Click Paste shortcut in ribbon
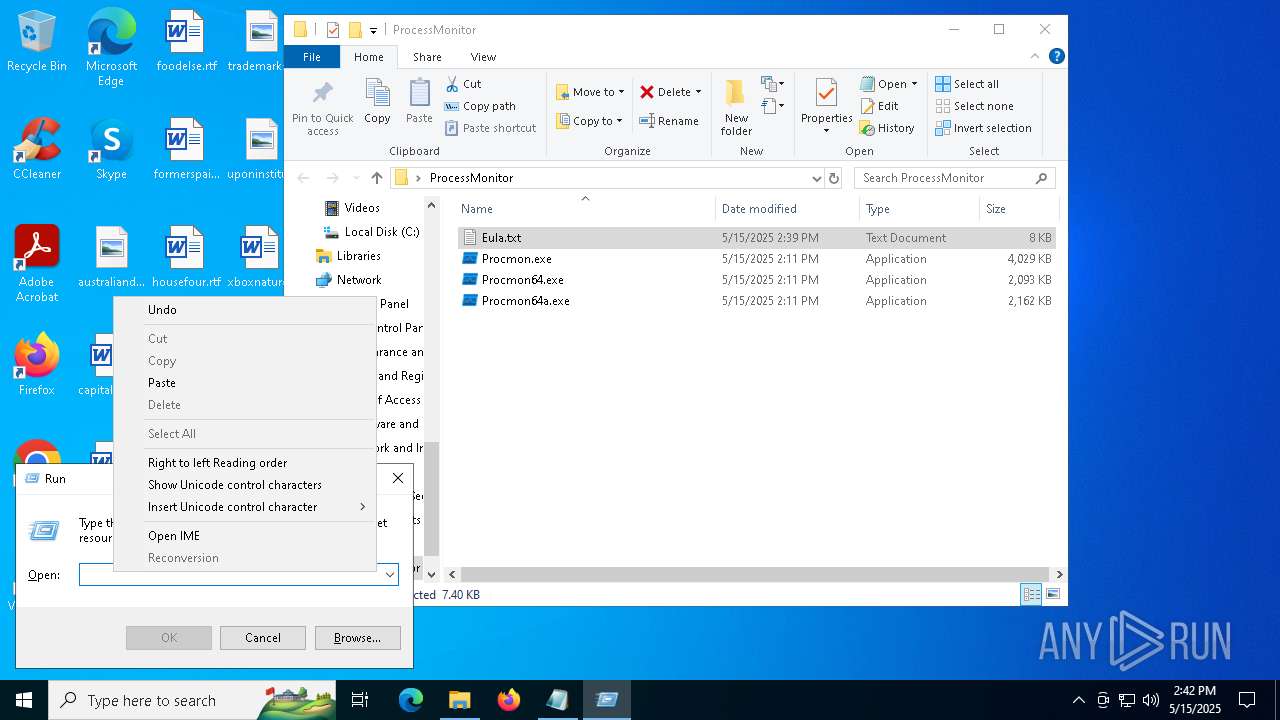The image size is (1280, 720). pyautogui.click(x=490, y=128)
